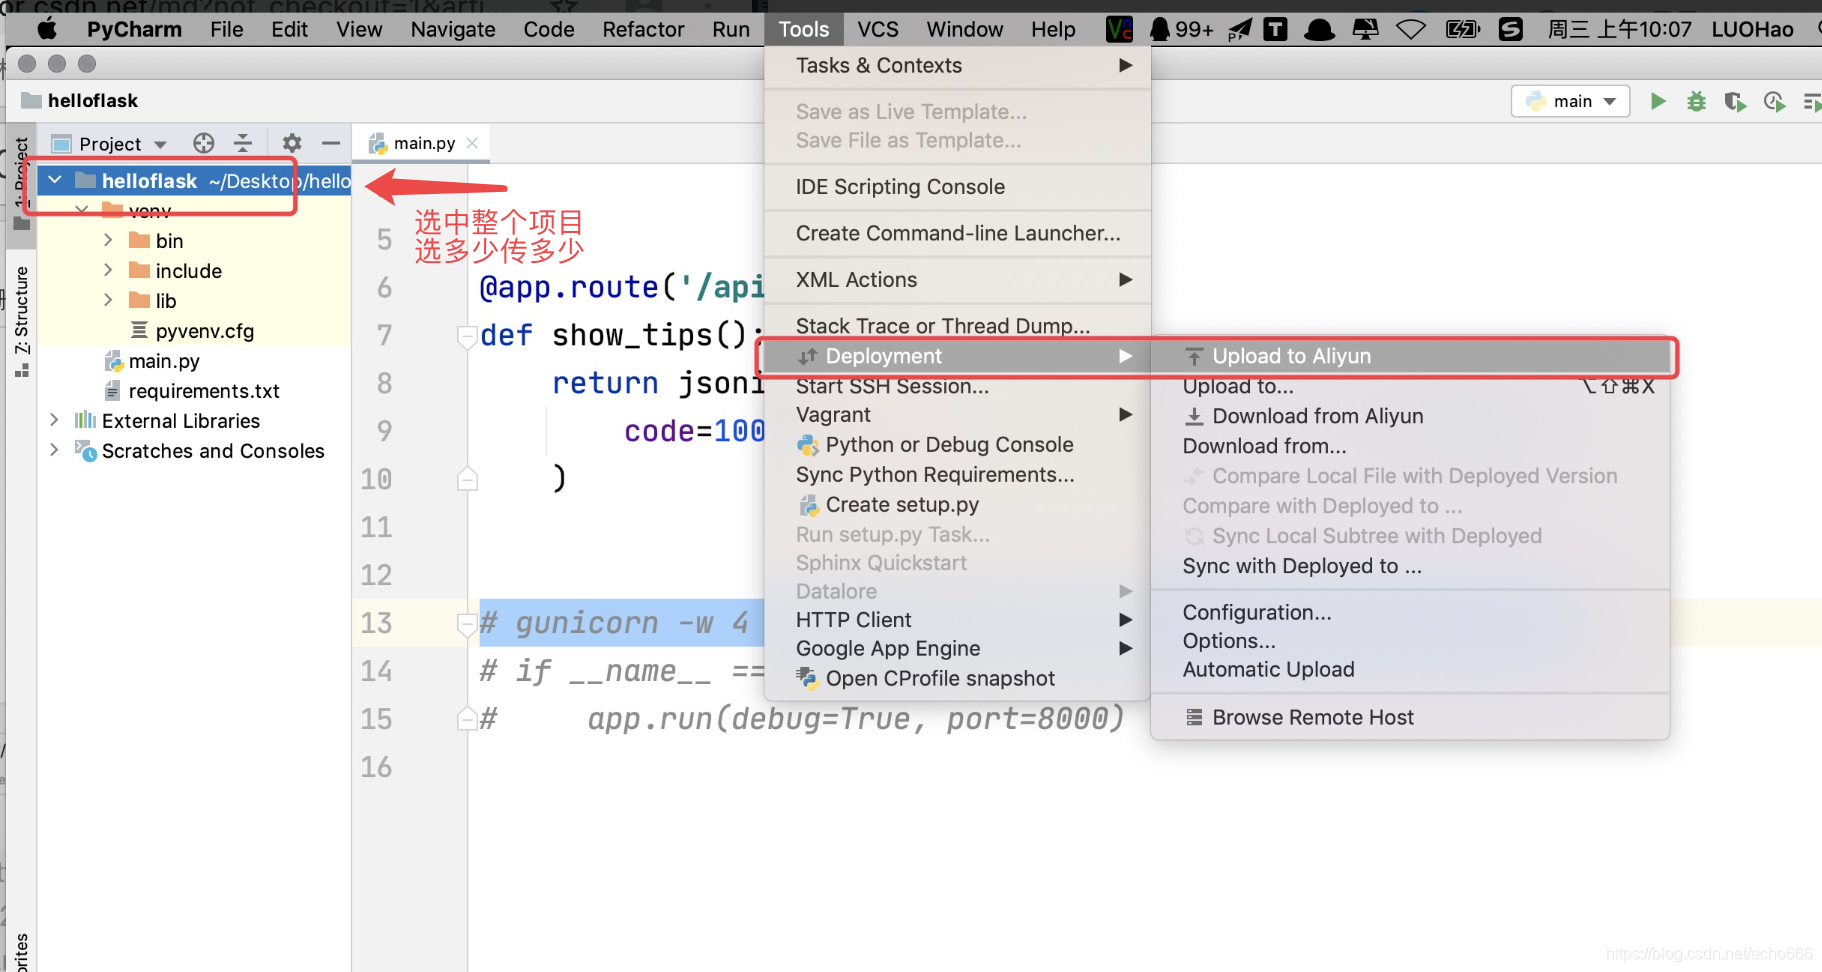This screenshot has width=1822, height=972.
Task: Choose Start SSH Session...
Action: (957, 386)
